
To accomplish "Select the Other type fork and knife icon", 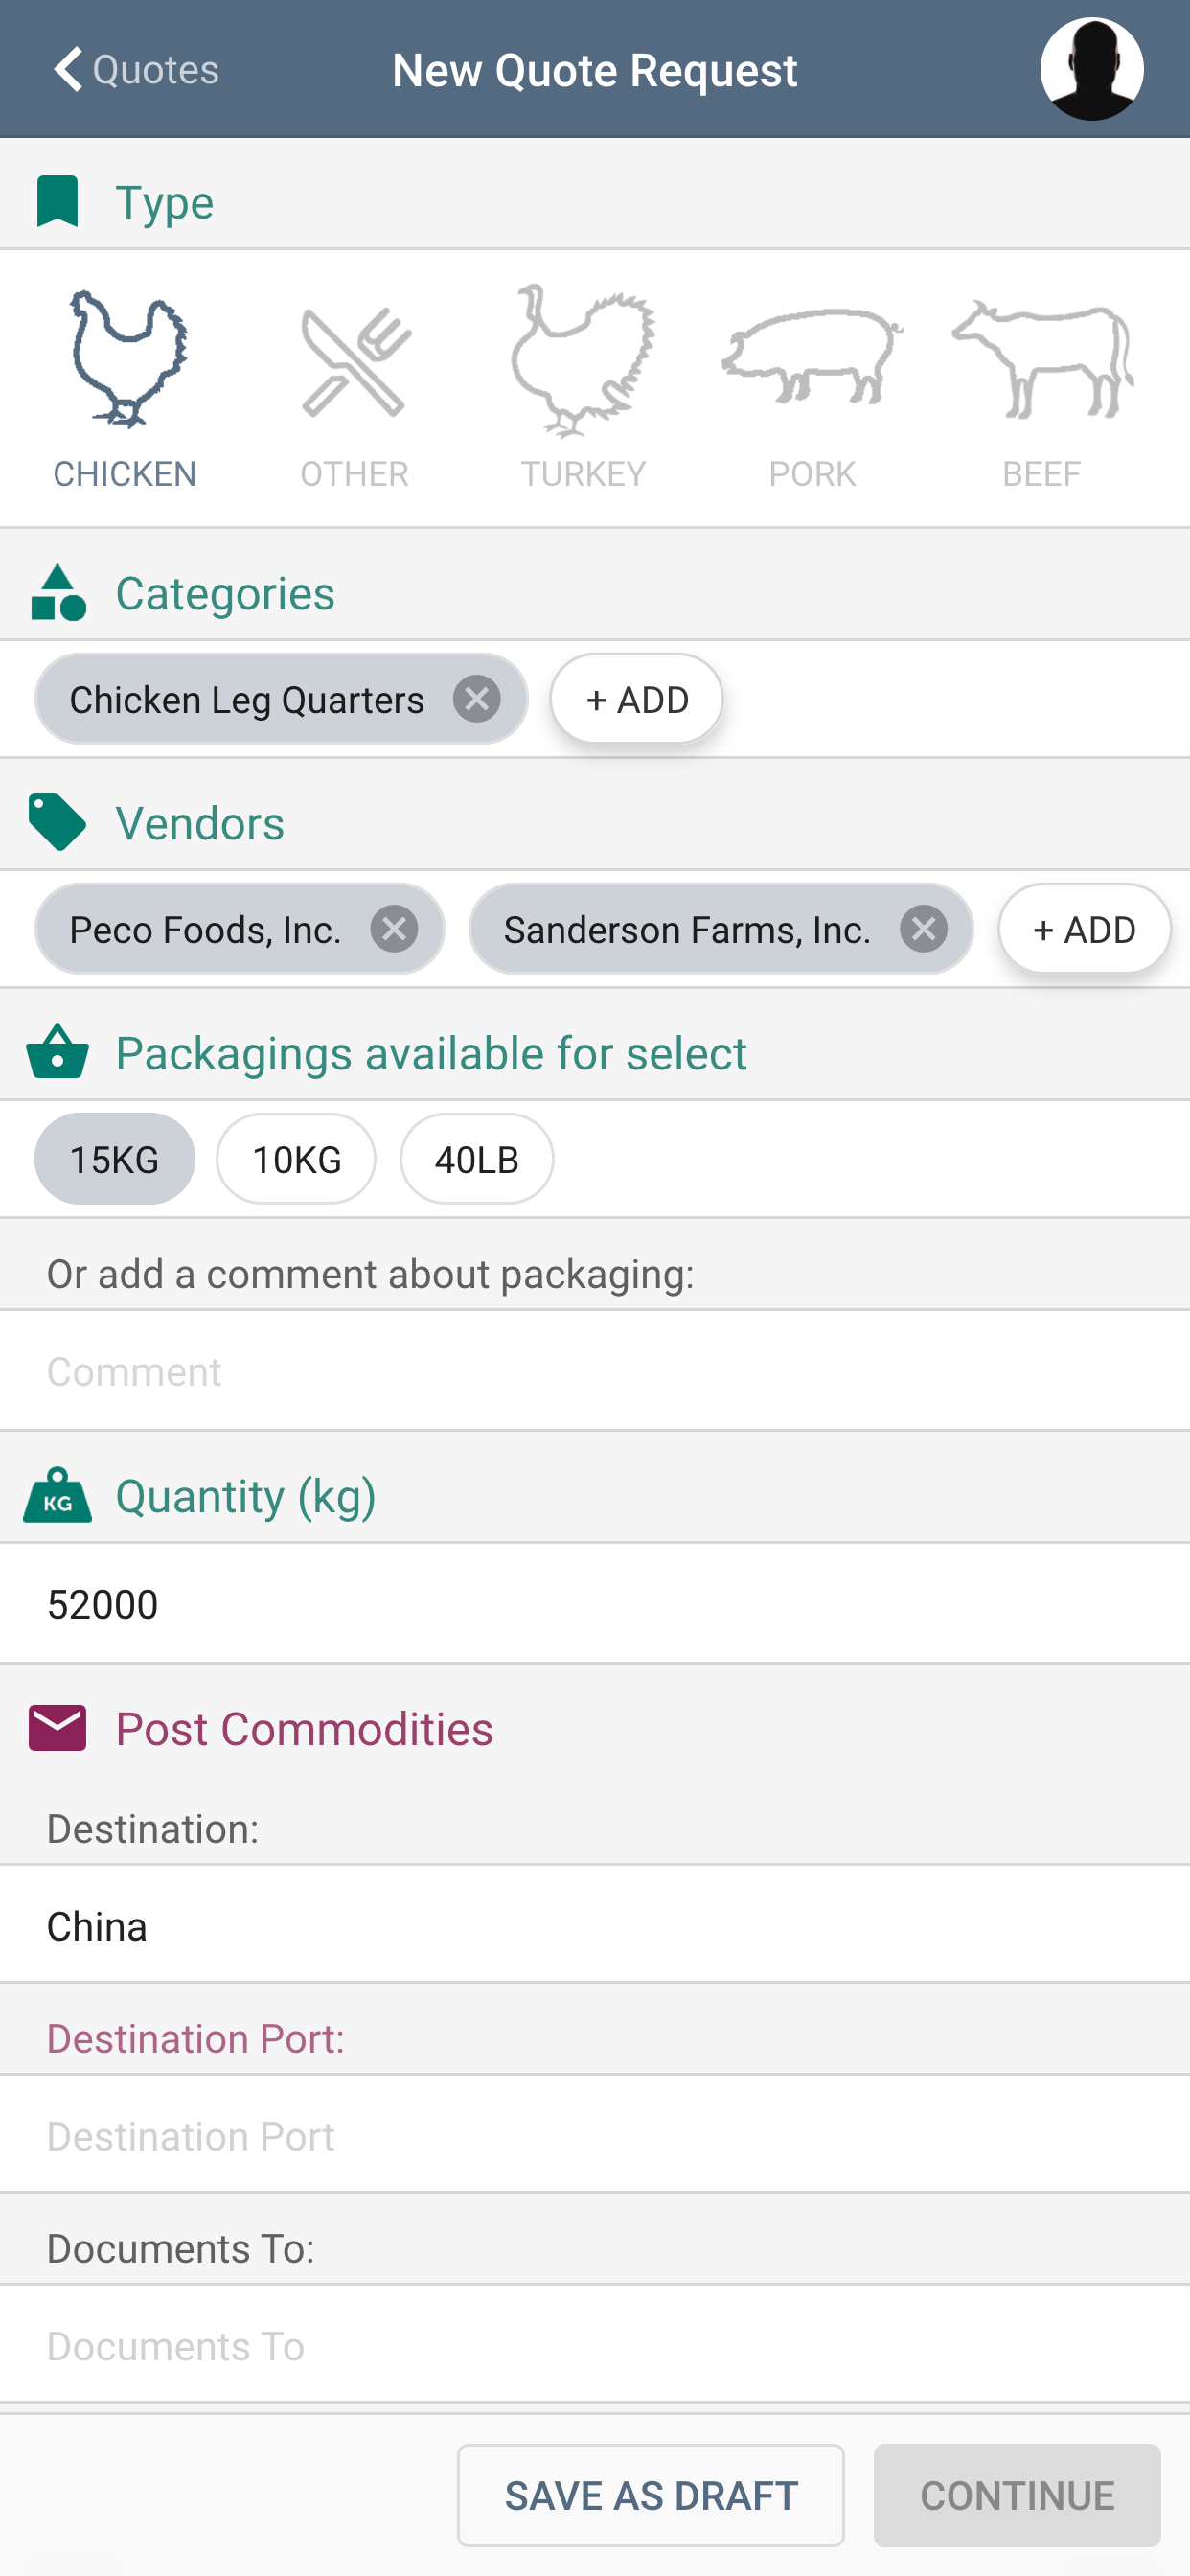I will 355,362.
